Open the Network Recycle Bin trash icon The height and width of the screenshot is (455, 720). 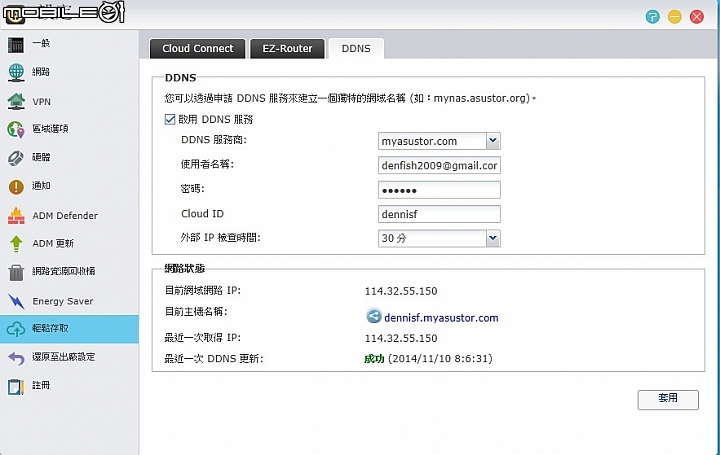[16, 272]
